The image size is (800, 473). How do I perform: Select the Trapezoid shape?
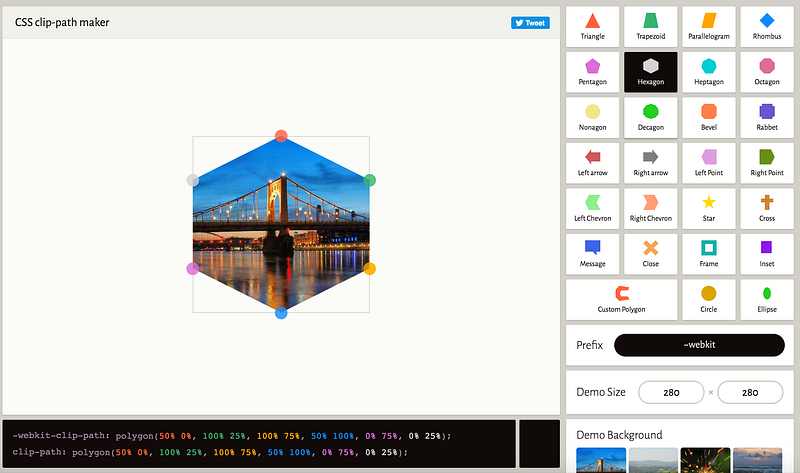click(x=651, y=27)
